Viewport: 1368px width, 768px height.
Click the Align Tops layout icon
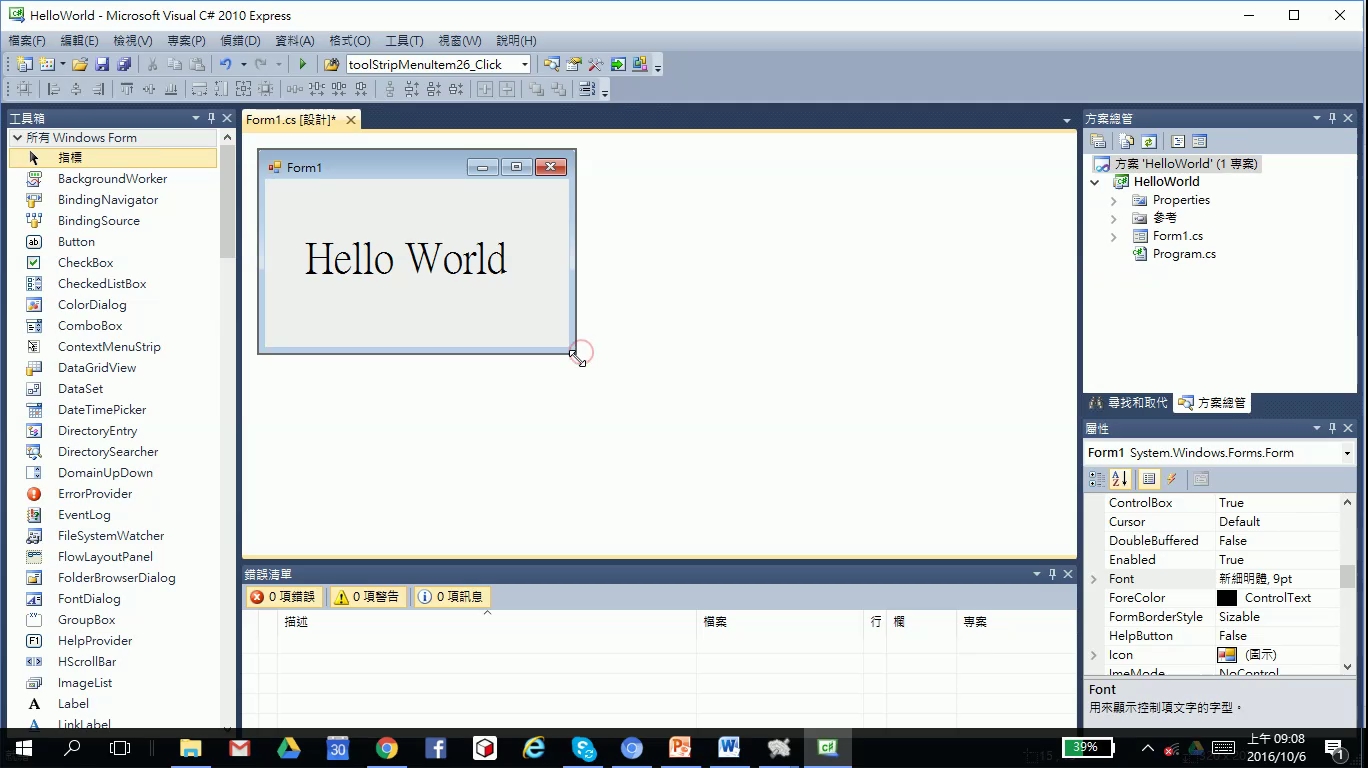click(x=127, y=89)
